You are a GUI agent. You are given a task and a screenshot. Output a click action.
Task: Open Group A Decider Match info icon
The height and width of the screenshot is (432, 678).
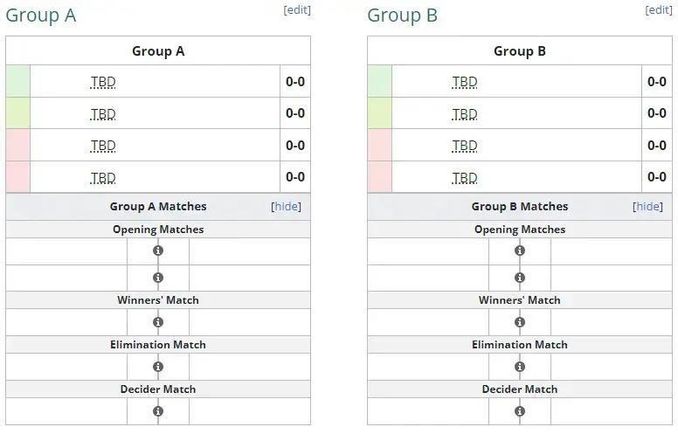[158, 411]
